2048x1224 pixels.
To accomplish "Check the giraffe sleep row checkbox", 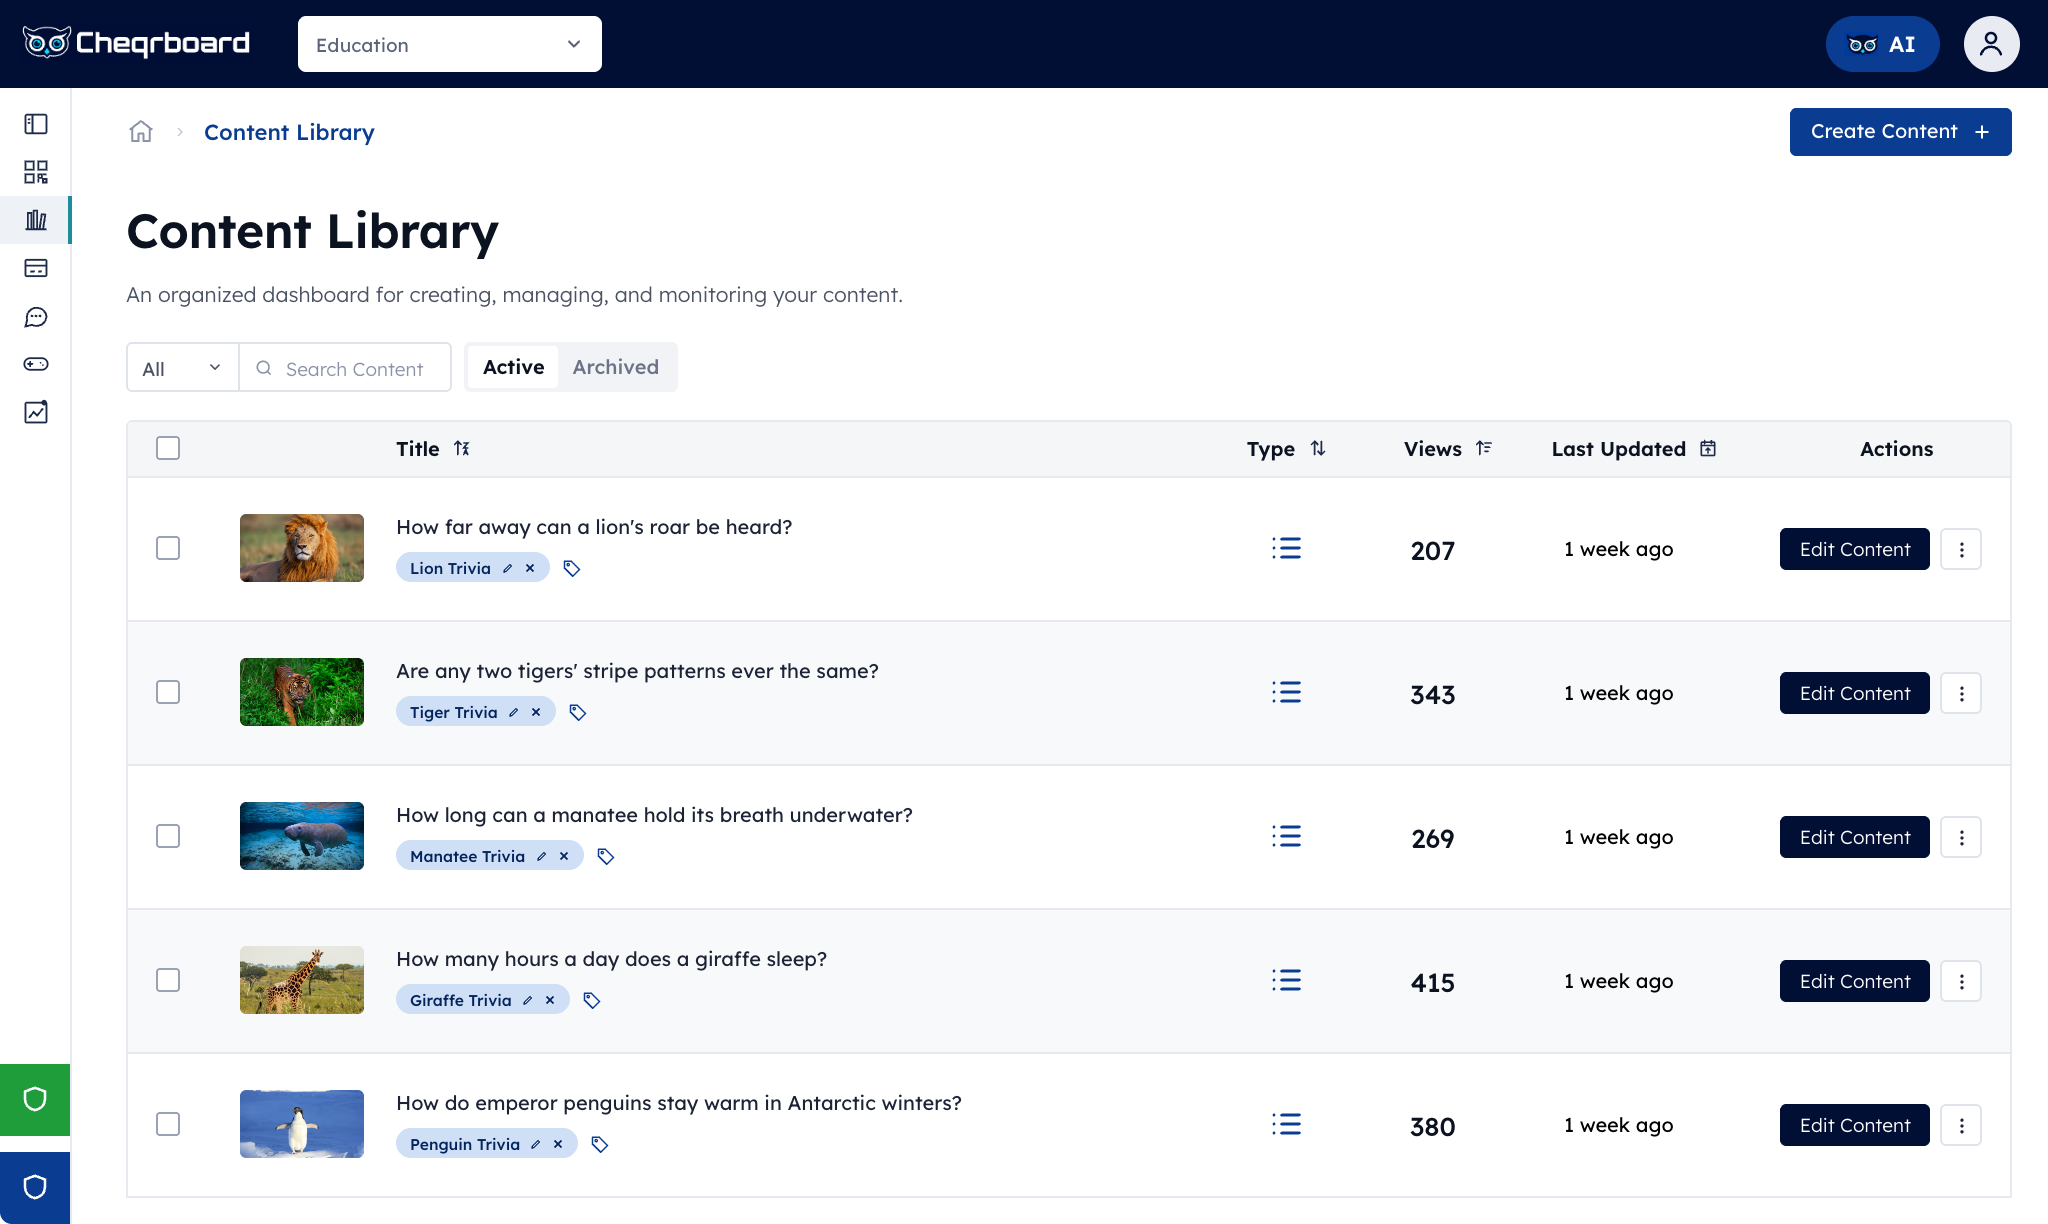I will [x=168, y=980].
